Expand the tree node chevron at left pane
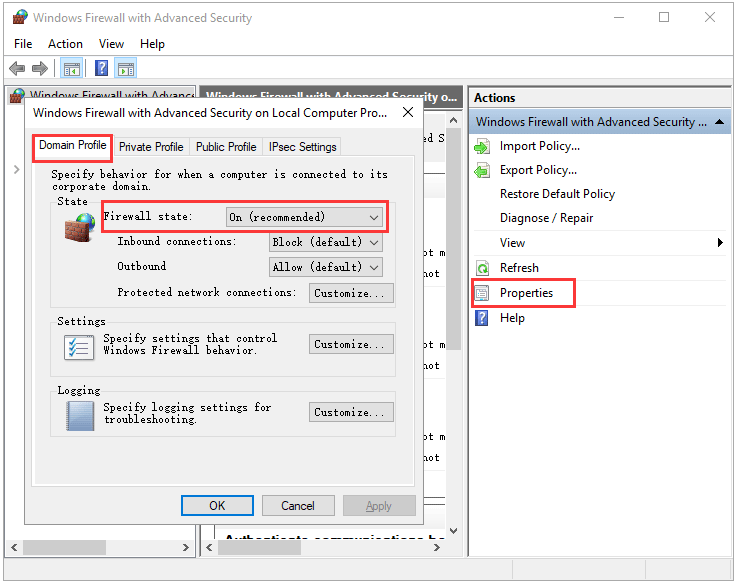740x585 pixels. [17, 169]
